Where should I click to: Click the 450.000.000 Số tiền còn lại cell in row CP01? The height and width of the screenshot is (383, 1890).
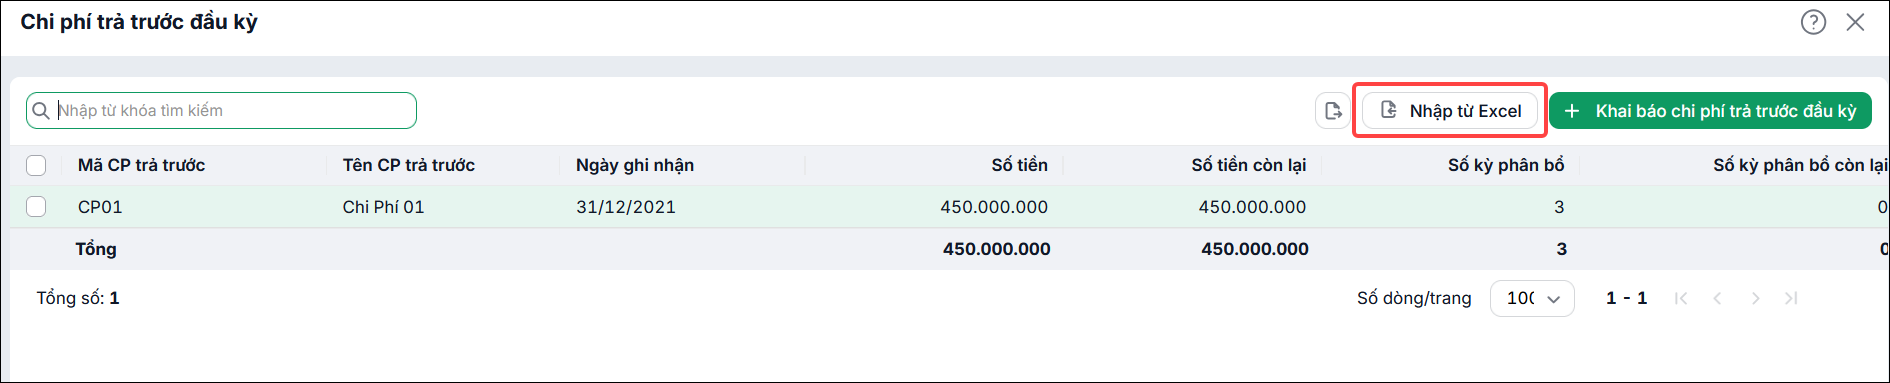[x=1252, y=207]
